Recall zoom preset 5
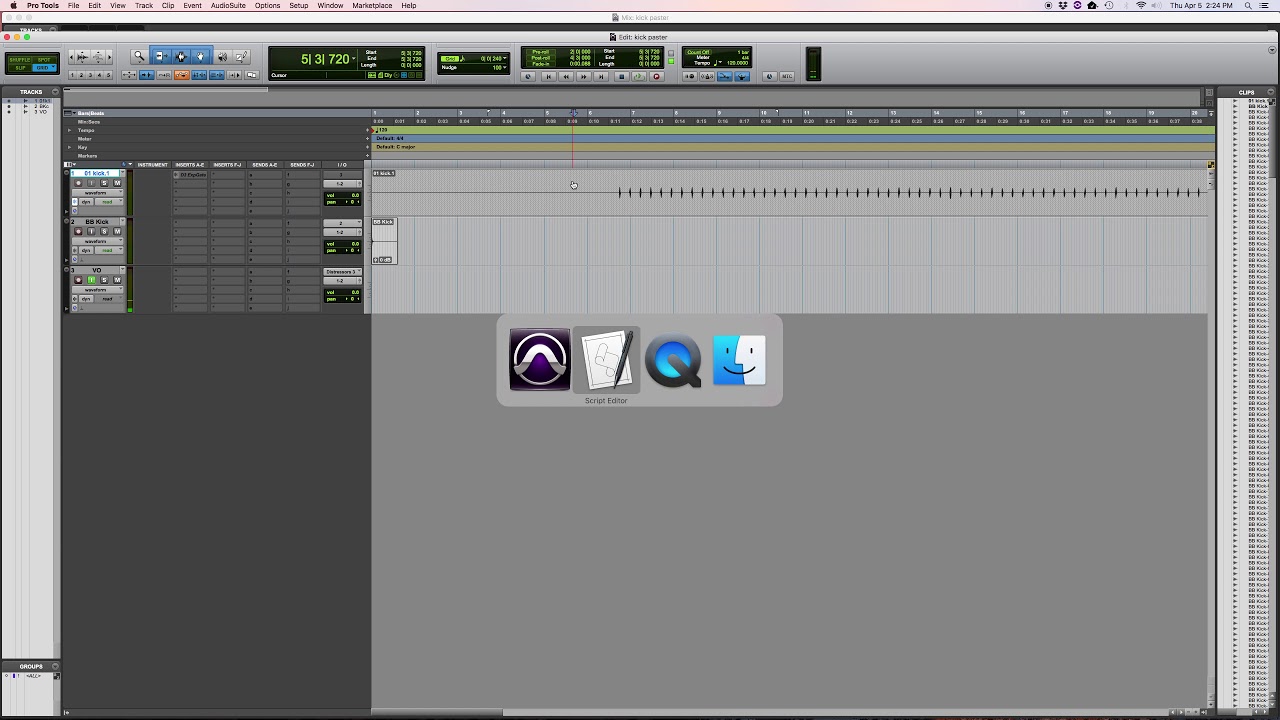 108,75
